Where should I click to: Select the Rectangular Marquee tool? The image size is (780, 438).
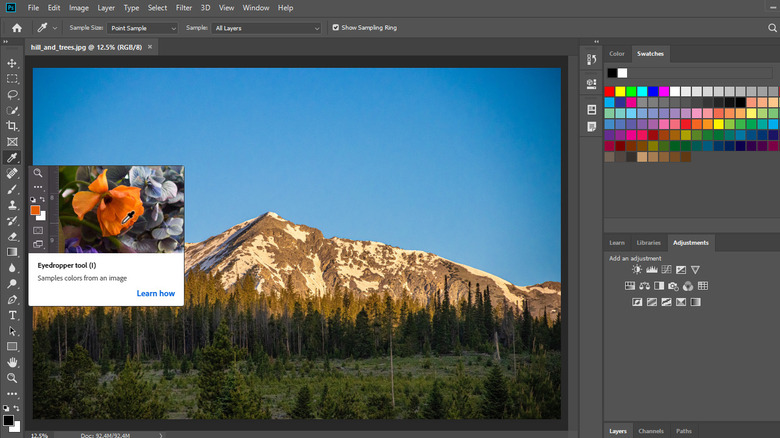(12, 79)
